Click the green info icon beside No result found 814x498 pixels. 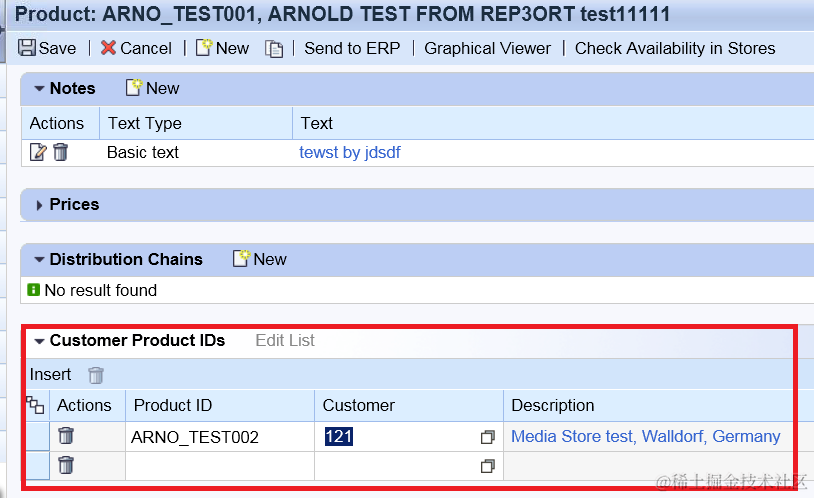coord(33,290)
